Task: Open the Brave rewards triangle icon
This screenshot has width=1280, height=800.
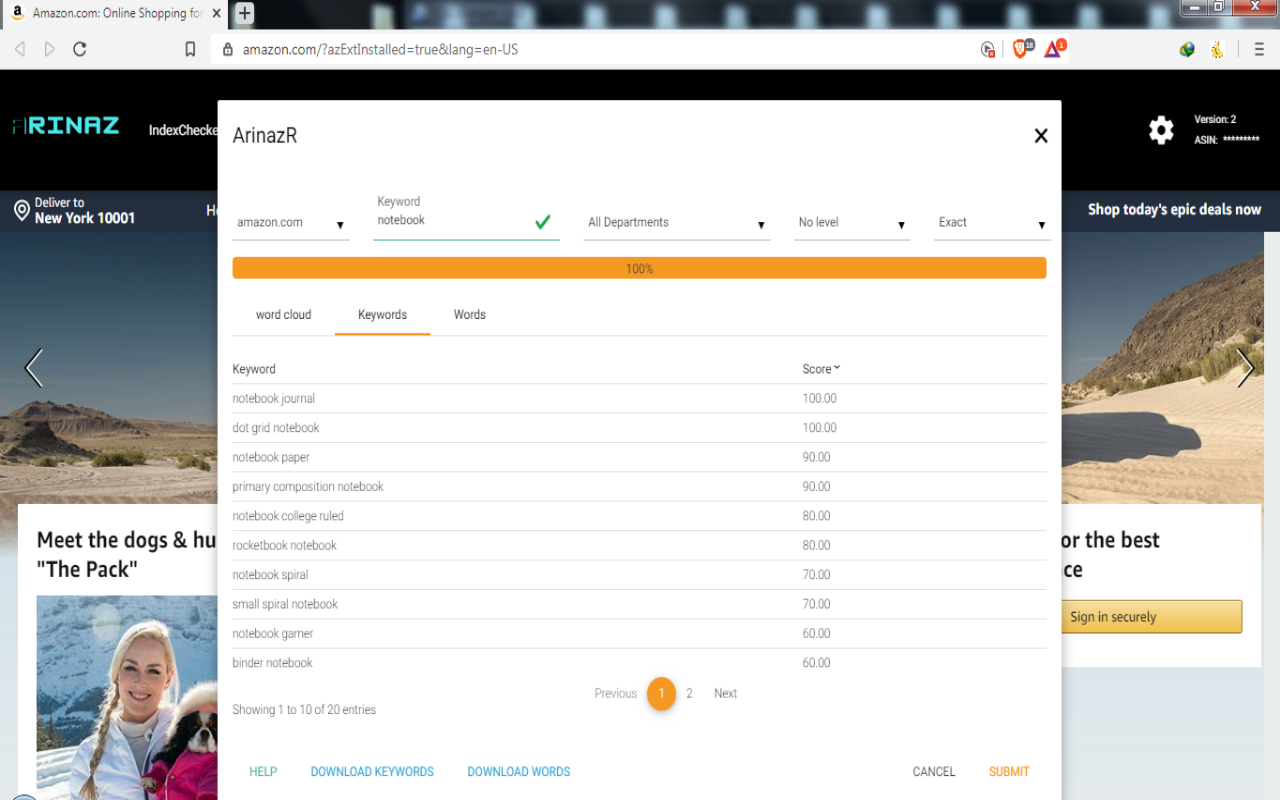Action: point(1054,49)
